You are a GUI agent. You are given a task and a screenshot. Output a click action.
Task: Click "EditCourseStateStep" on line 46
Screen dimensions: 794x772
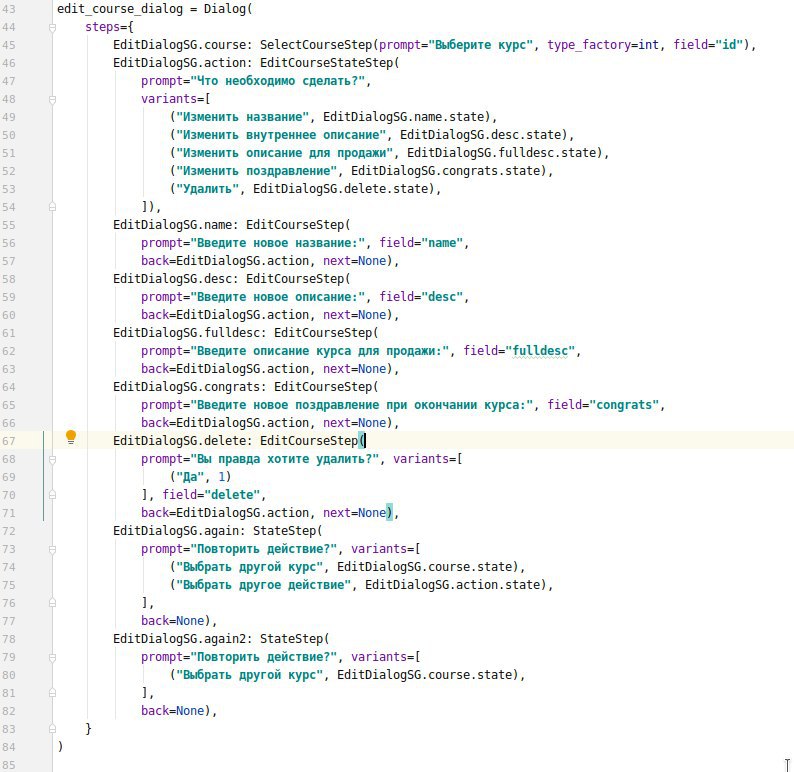point(327,63)
